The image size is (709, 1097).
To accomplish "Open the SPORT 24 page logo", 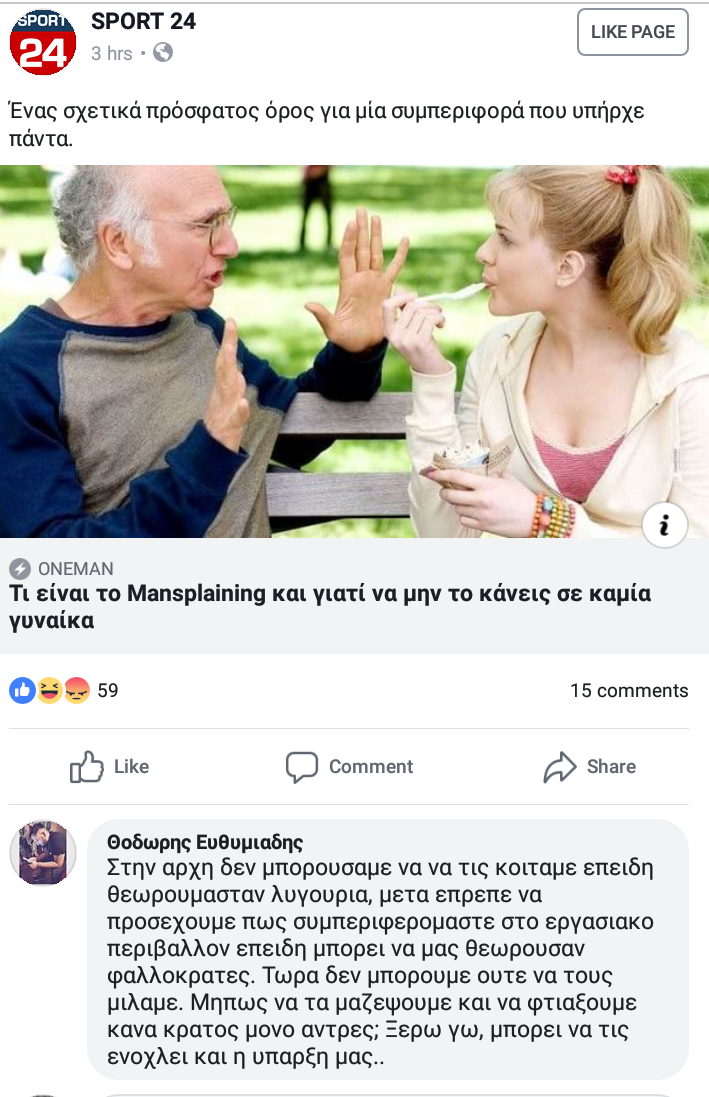I will 43,42.
